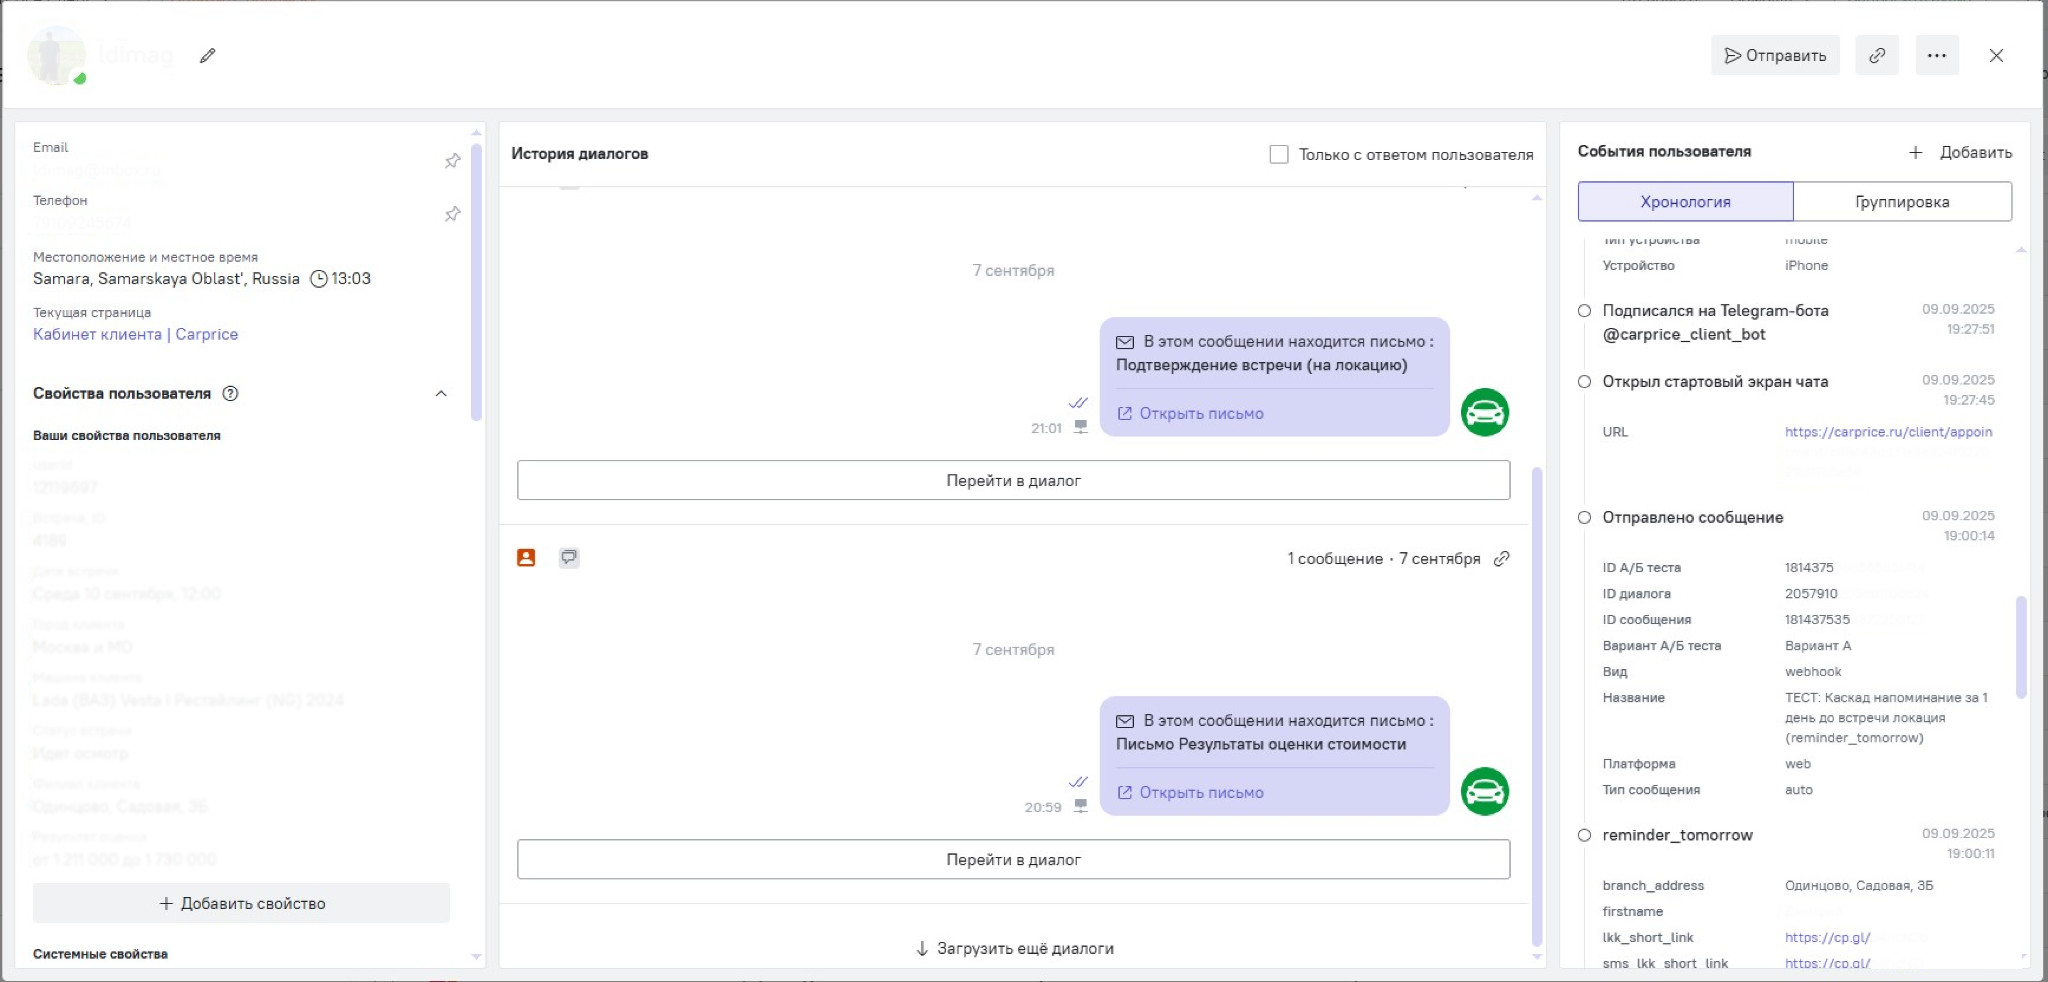Open the Кабинет клиента | Carprice link
Image resolution: width=2048 pixels, height=982 pixels.
pos(135,335)
